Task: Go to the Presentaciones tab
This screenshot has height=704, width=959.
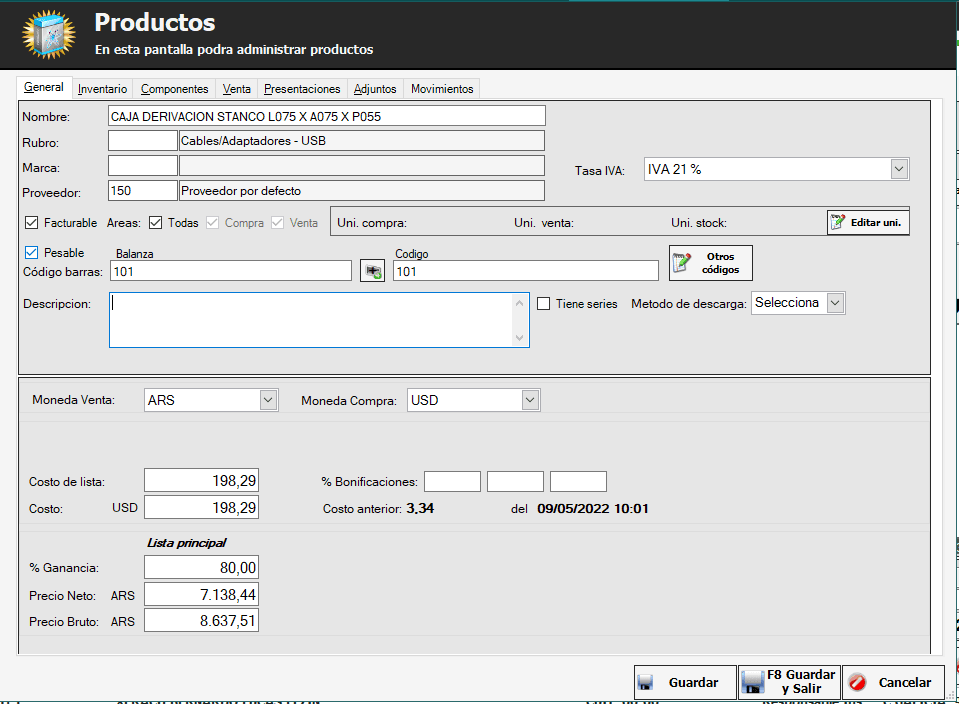Action: tap(302, 89)
